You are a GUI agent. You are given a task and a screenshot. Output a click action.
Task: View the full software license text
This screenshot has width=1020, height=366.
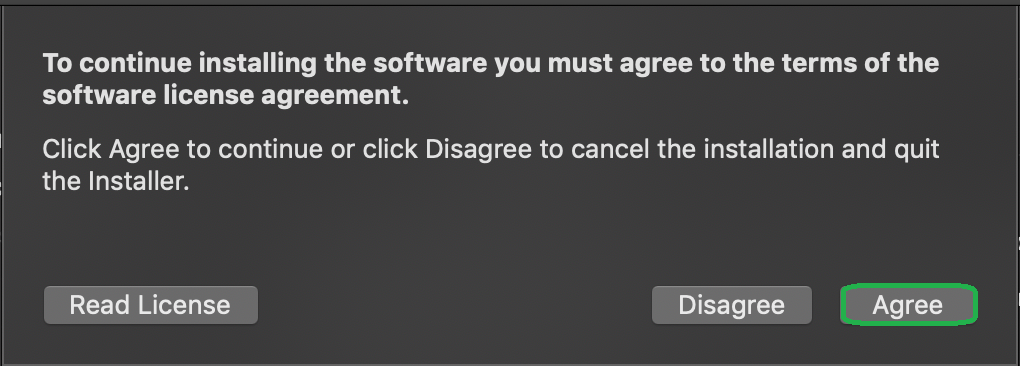(151, 305)
